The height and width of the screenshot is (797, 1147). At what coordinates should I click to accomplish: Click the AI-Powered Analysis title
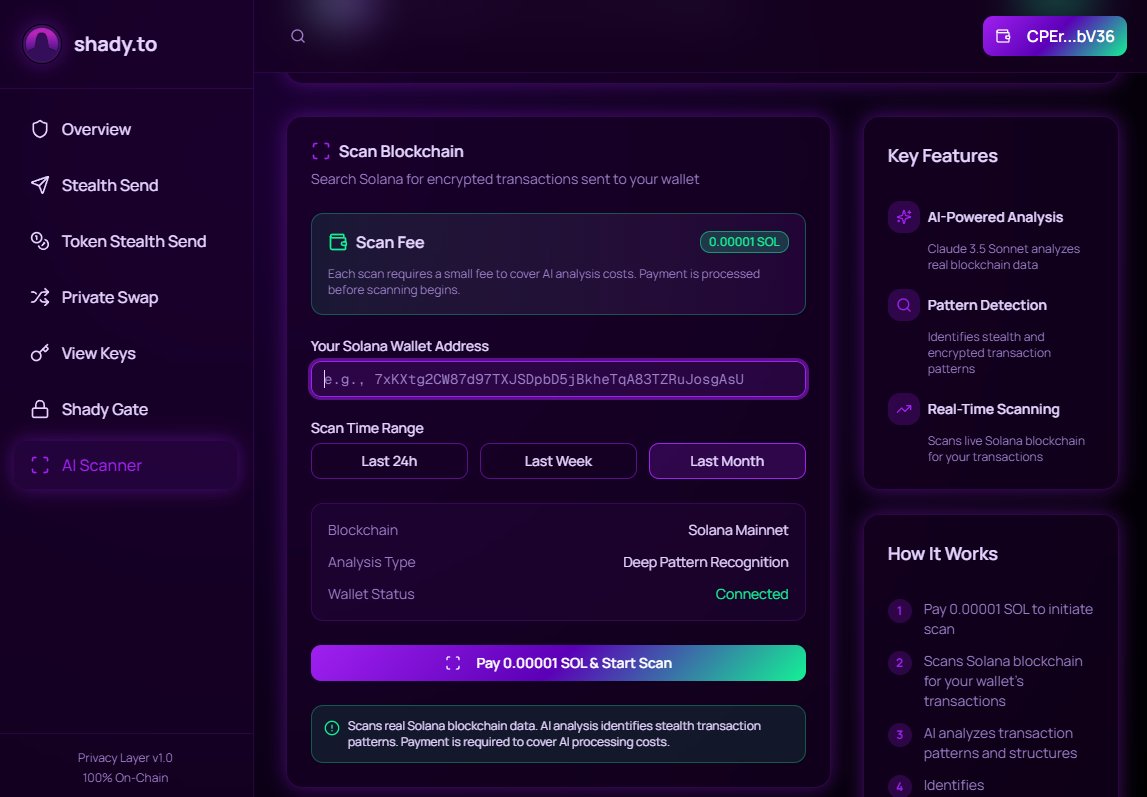(995, 217)
